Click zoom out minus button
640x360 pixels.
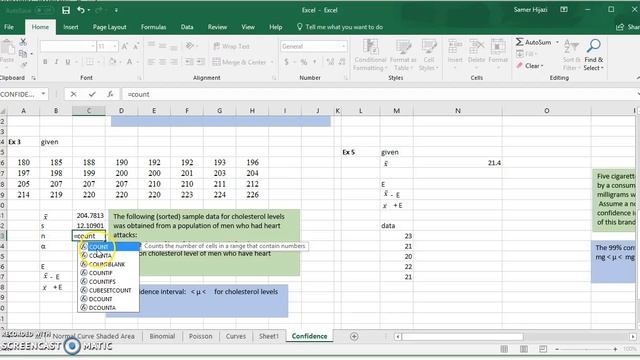pos(556,349)
